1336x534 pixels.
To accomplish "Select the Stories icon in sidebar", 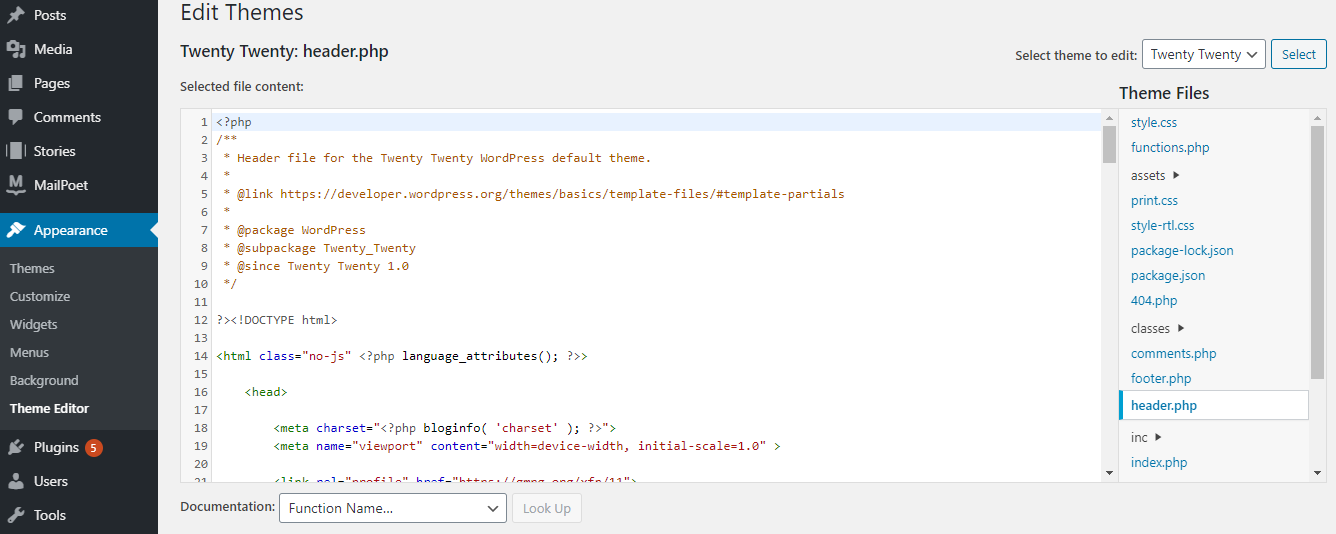I will [x=16, y=151].
